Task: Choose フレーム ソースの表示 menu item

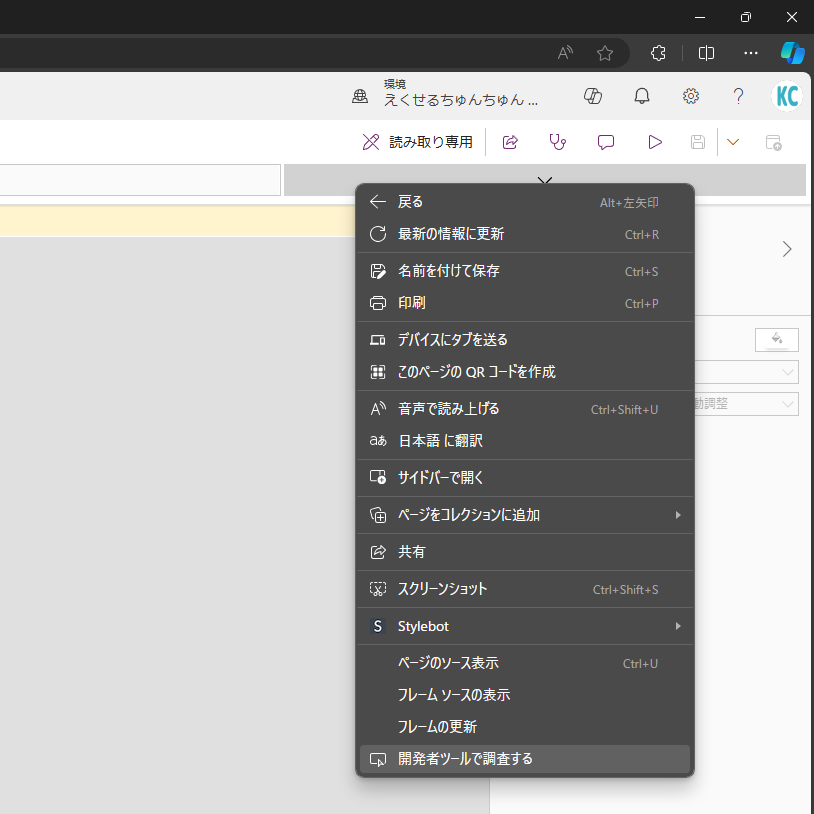Action: click(x=525, y=695)
